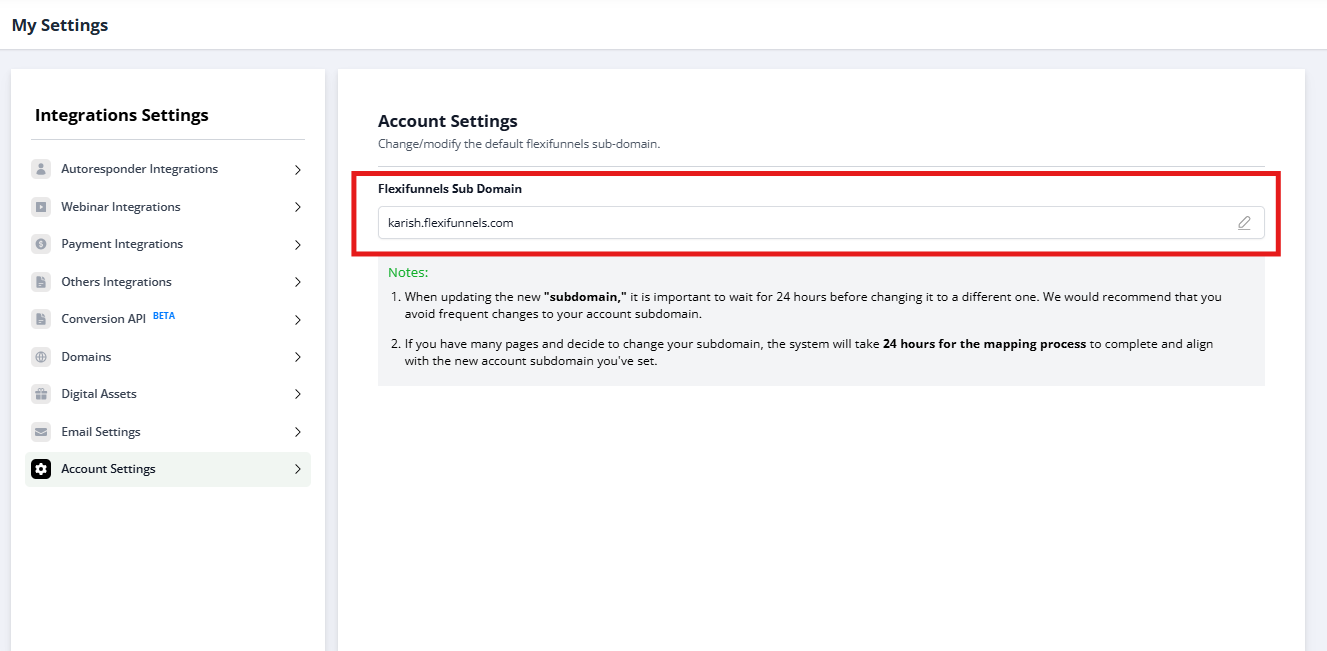
Task: Open Payment Integrations menu item
Action: tap(168, 244)
